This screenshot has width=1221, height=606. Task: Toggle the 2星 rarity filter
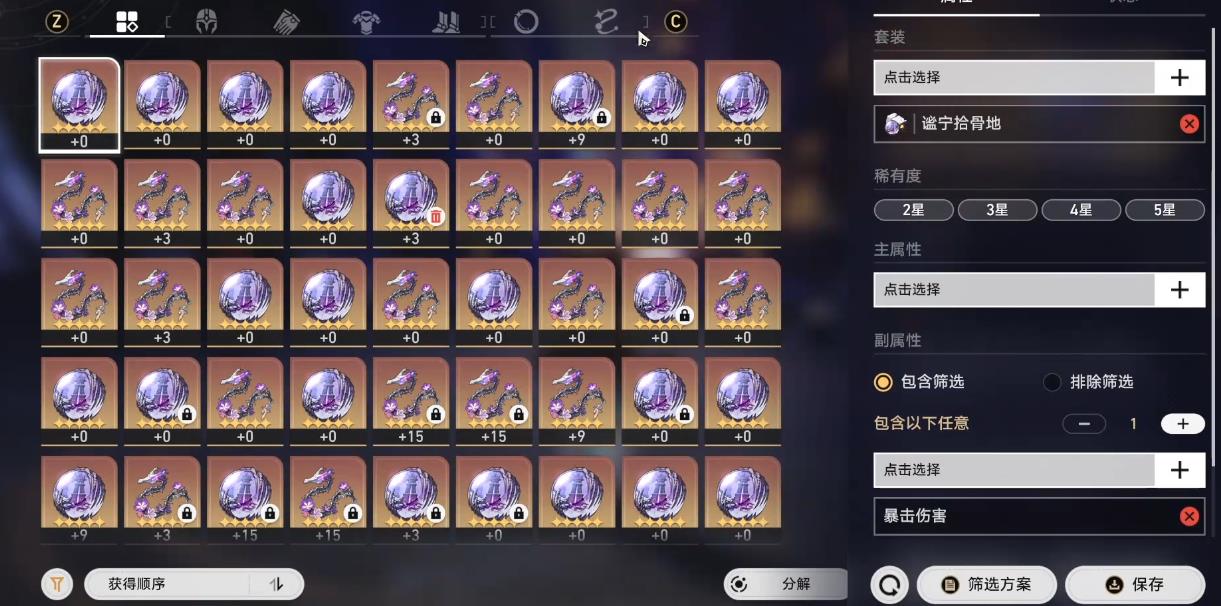(x=914, y=210)
